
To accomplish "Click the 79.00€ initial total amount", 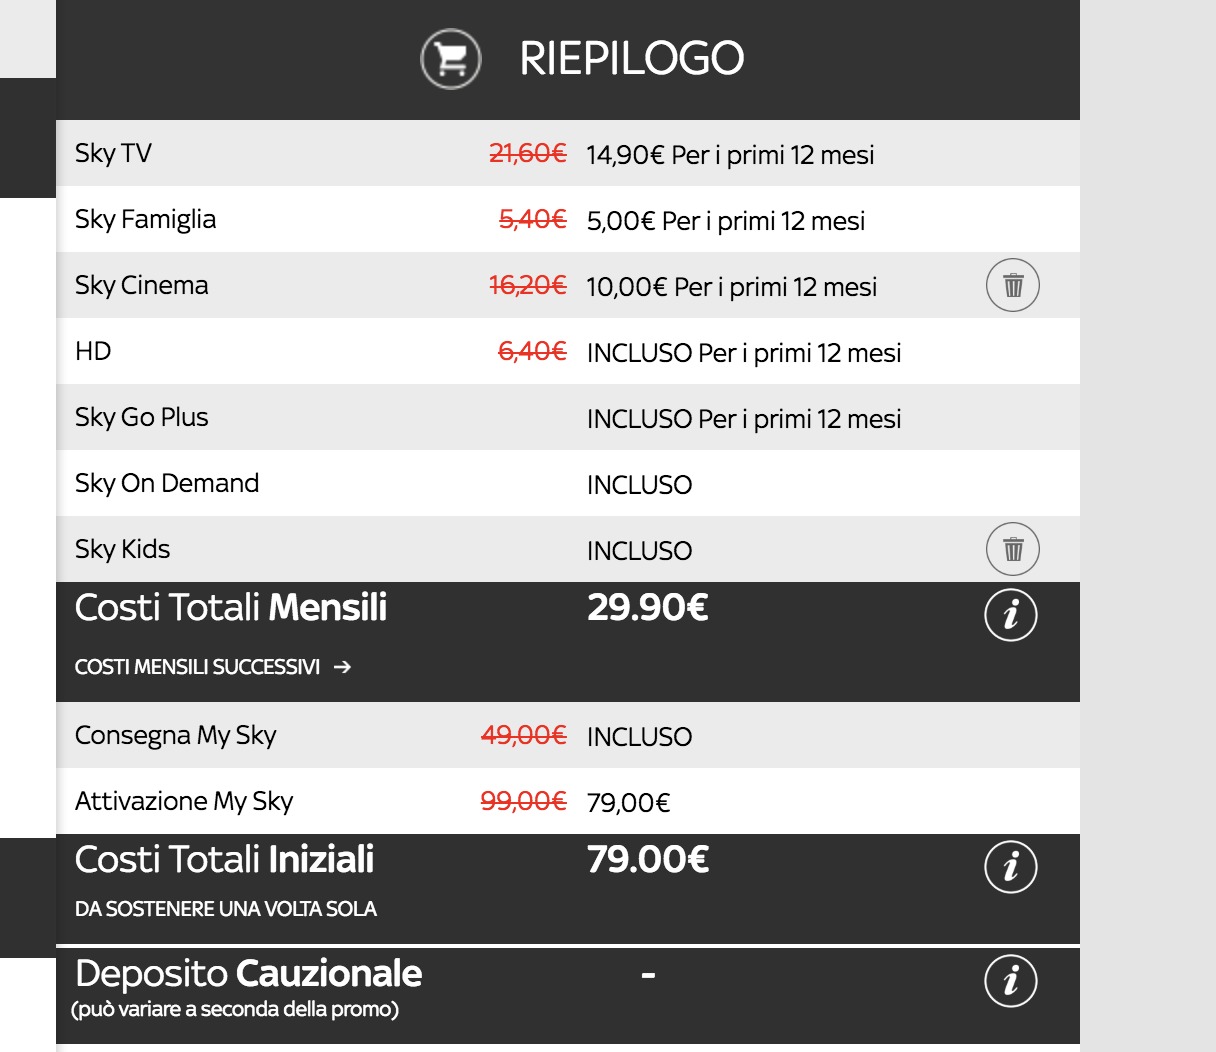I will point(648,860).
